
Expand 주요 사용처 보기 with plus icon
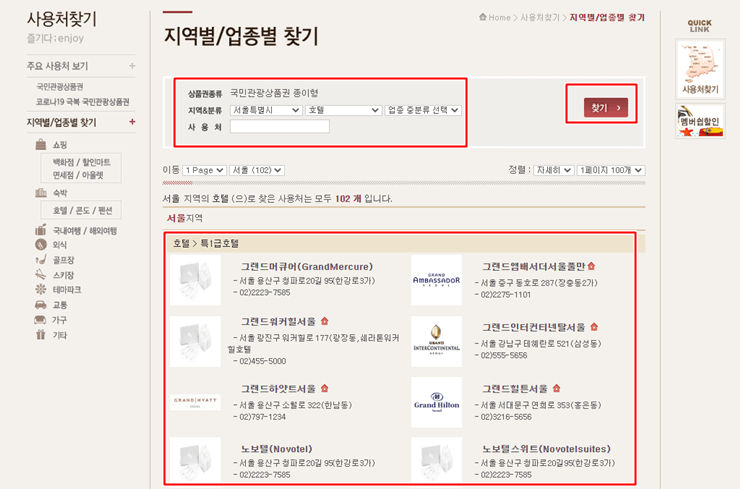[132, 66]
